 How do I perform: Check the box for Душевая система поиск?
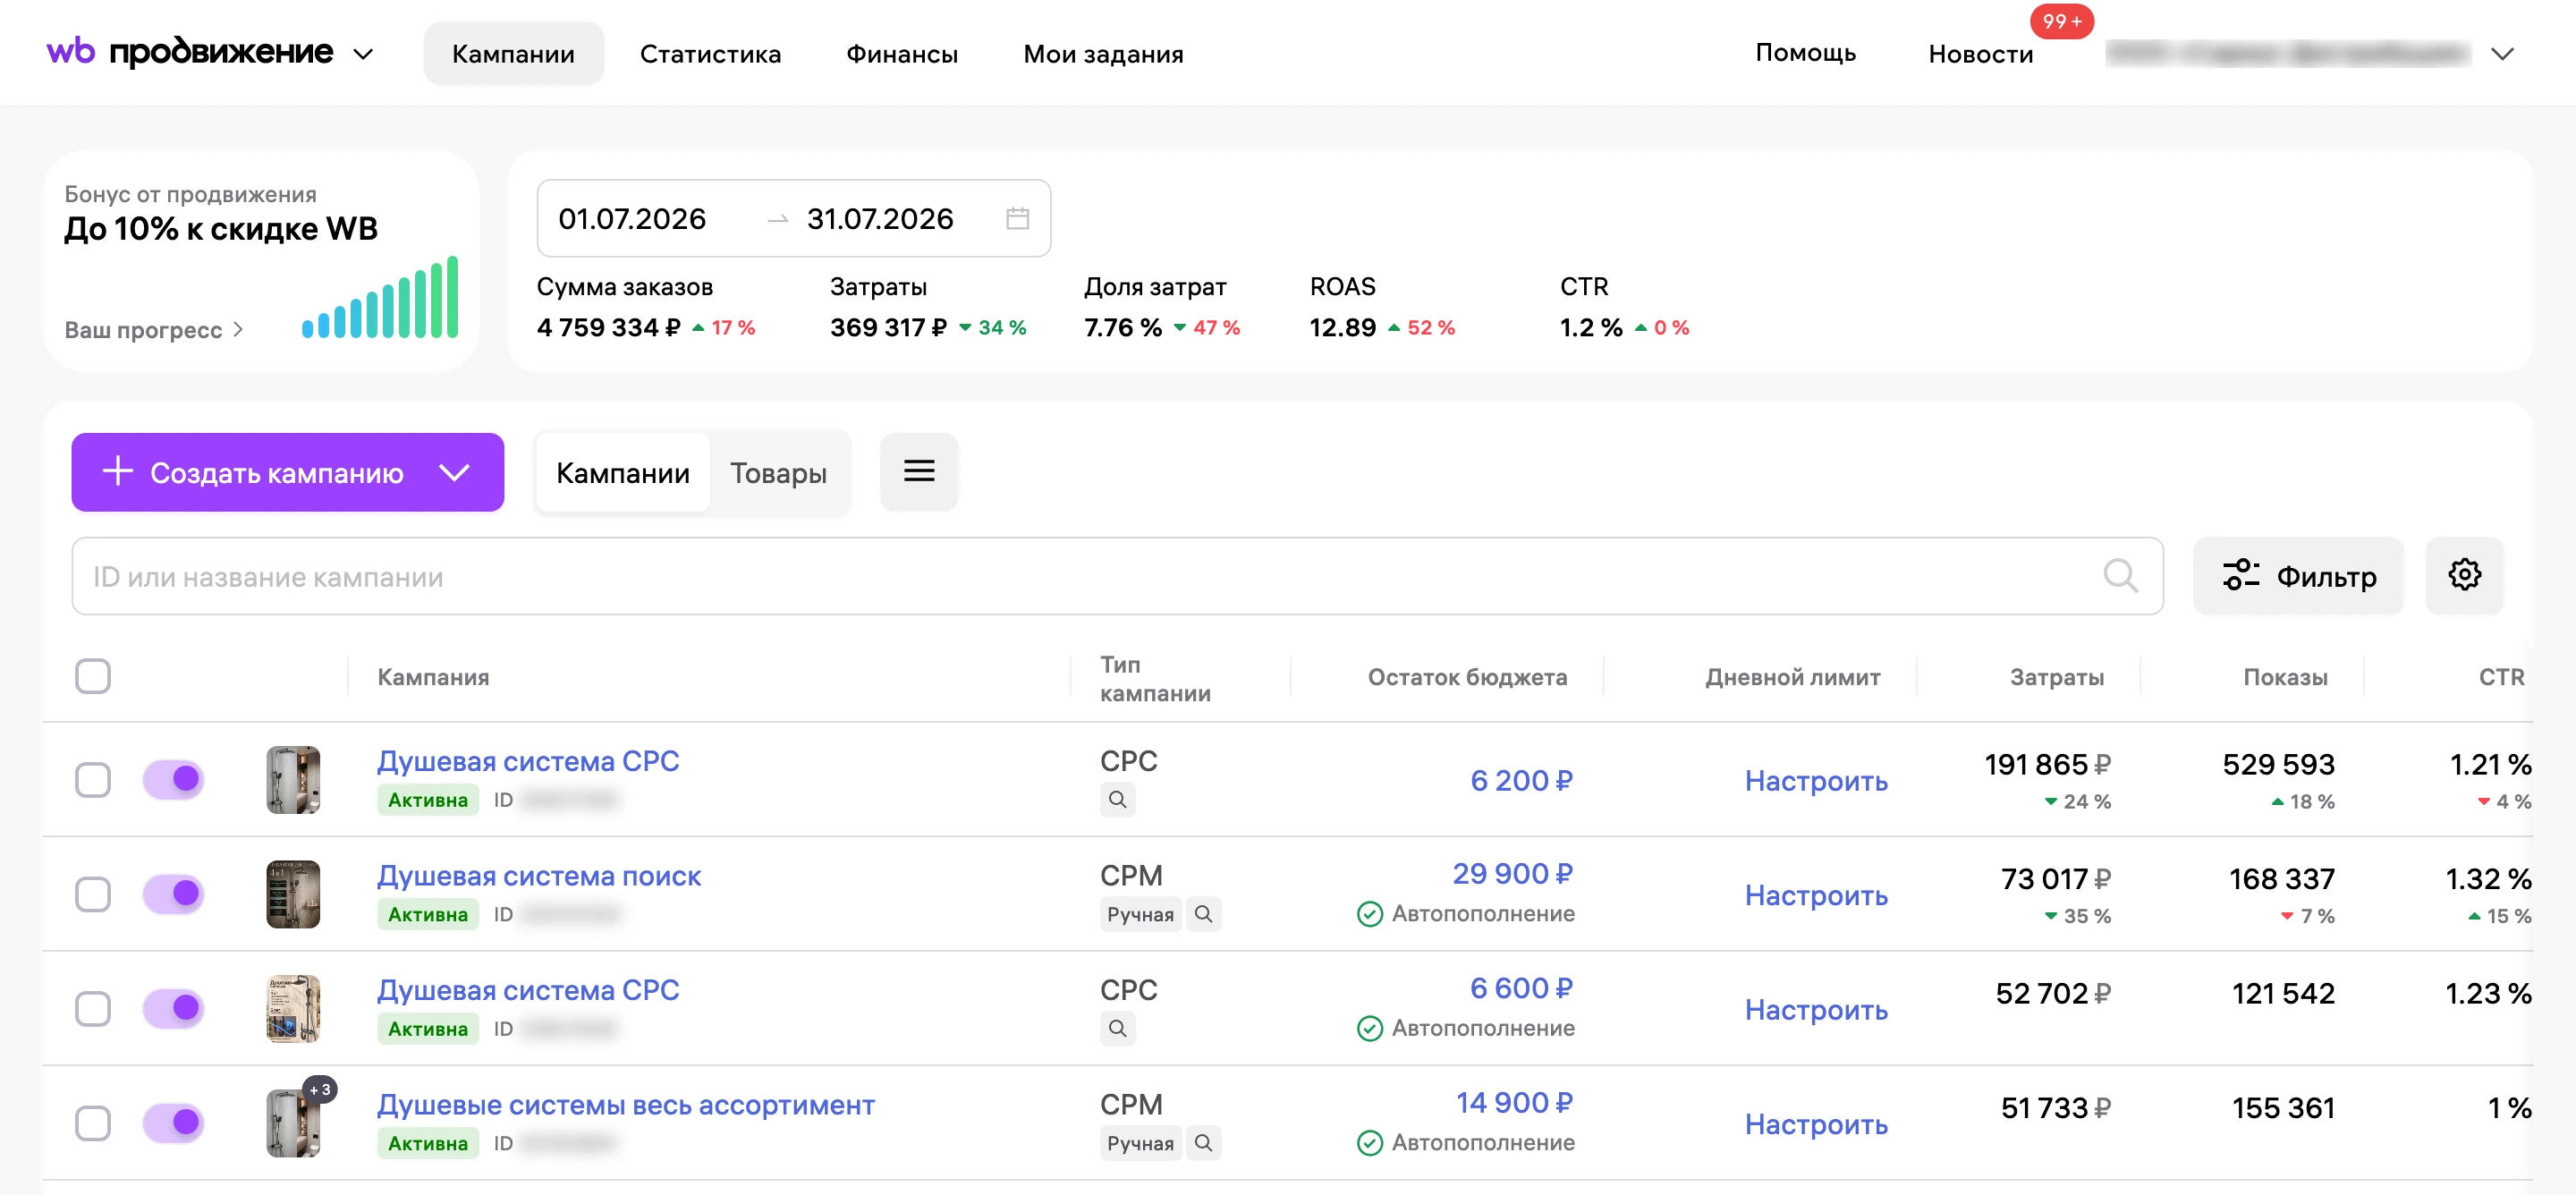(93, 894)
